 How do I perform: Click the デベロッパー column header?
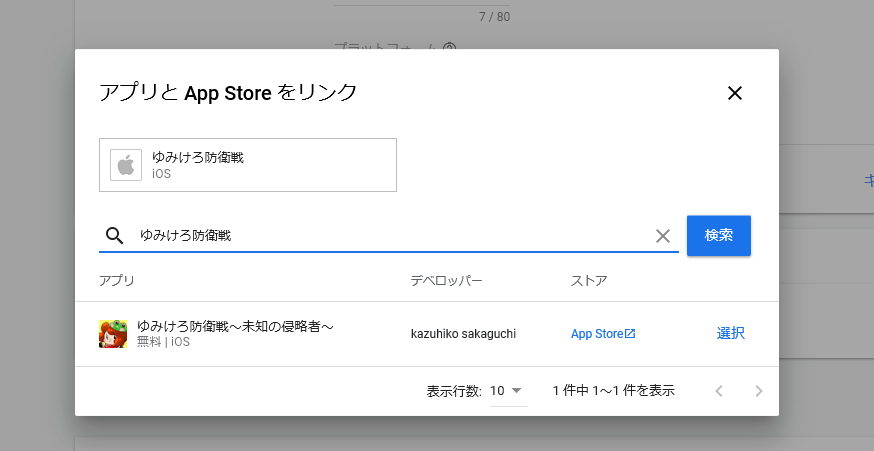click(x=446, y=280)
